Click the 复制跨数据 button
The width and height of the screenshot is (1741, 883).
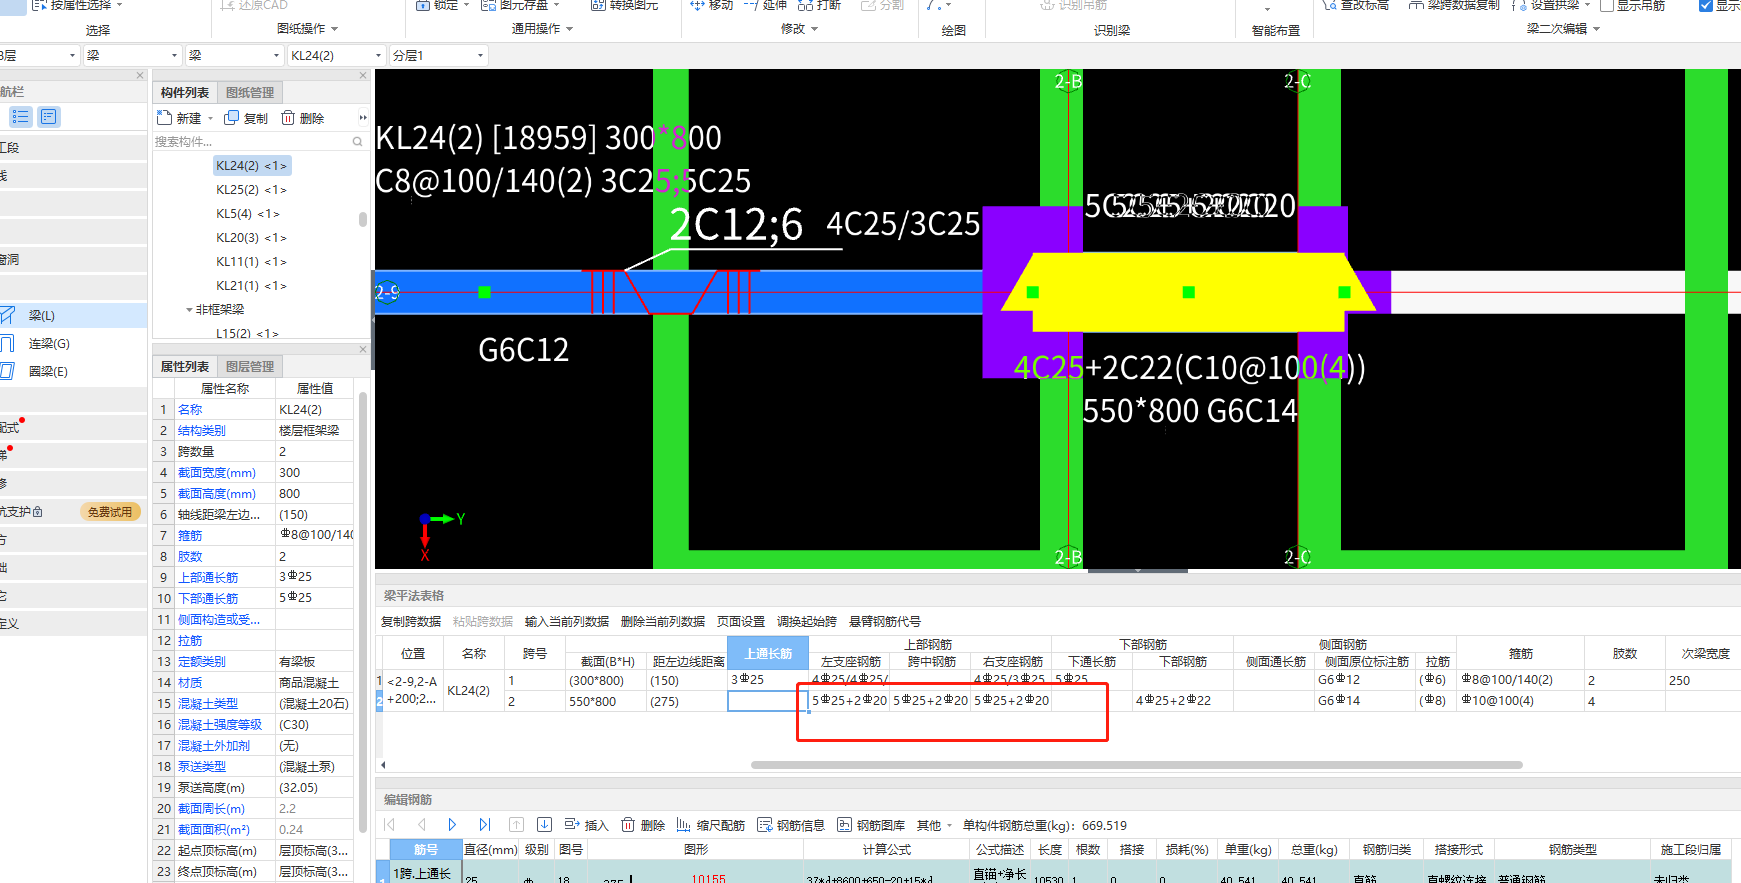411,621
